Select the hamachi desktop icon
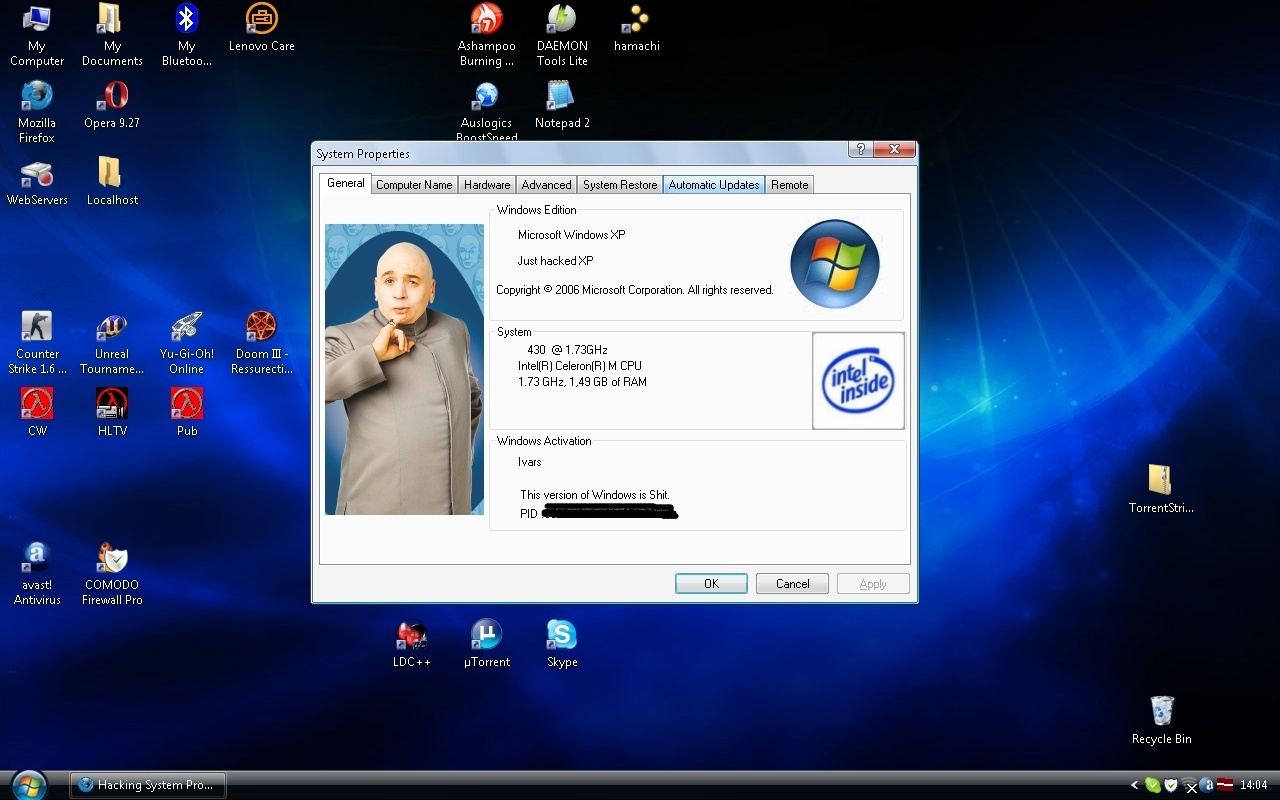 [637, 28]
